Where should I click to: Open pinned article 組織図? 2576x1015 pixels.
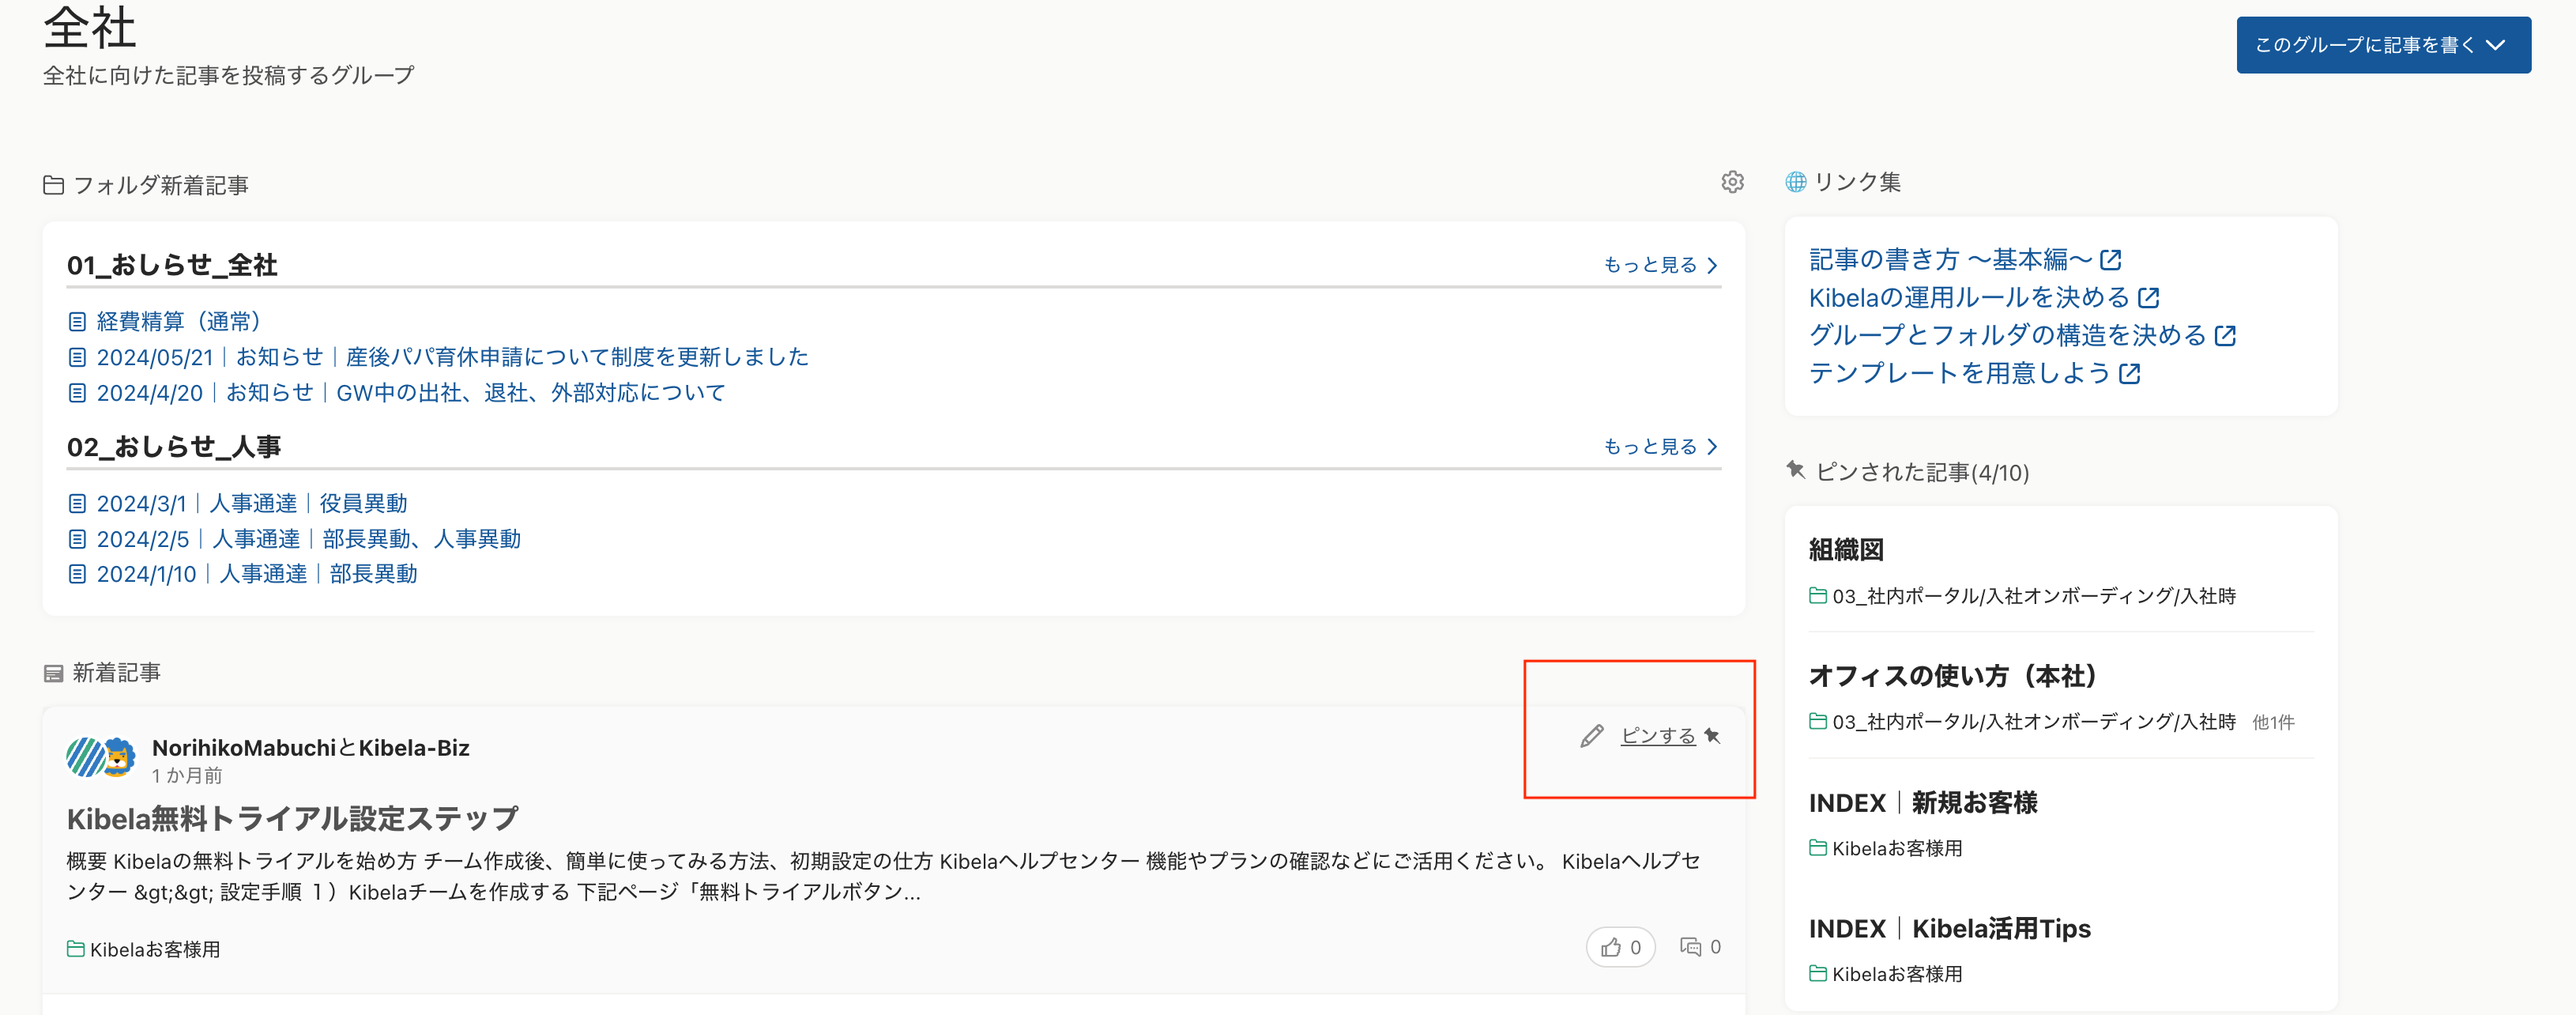coord(1846,550)
